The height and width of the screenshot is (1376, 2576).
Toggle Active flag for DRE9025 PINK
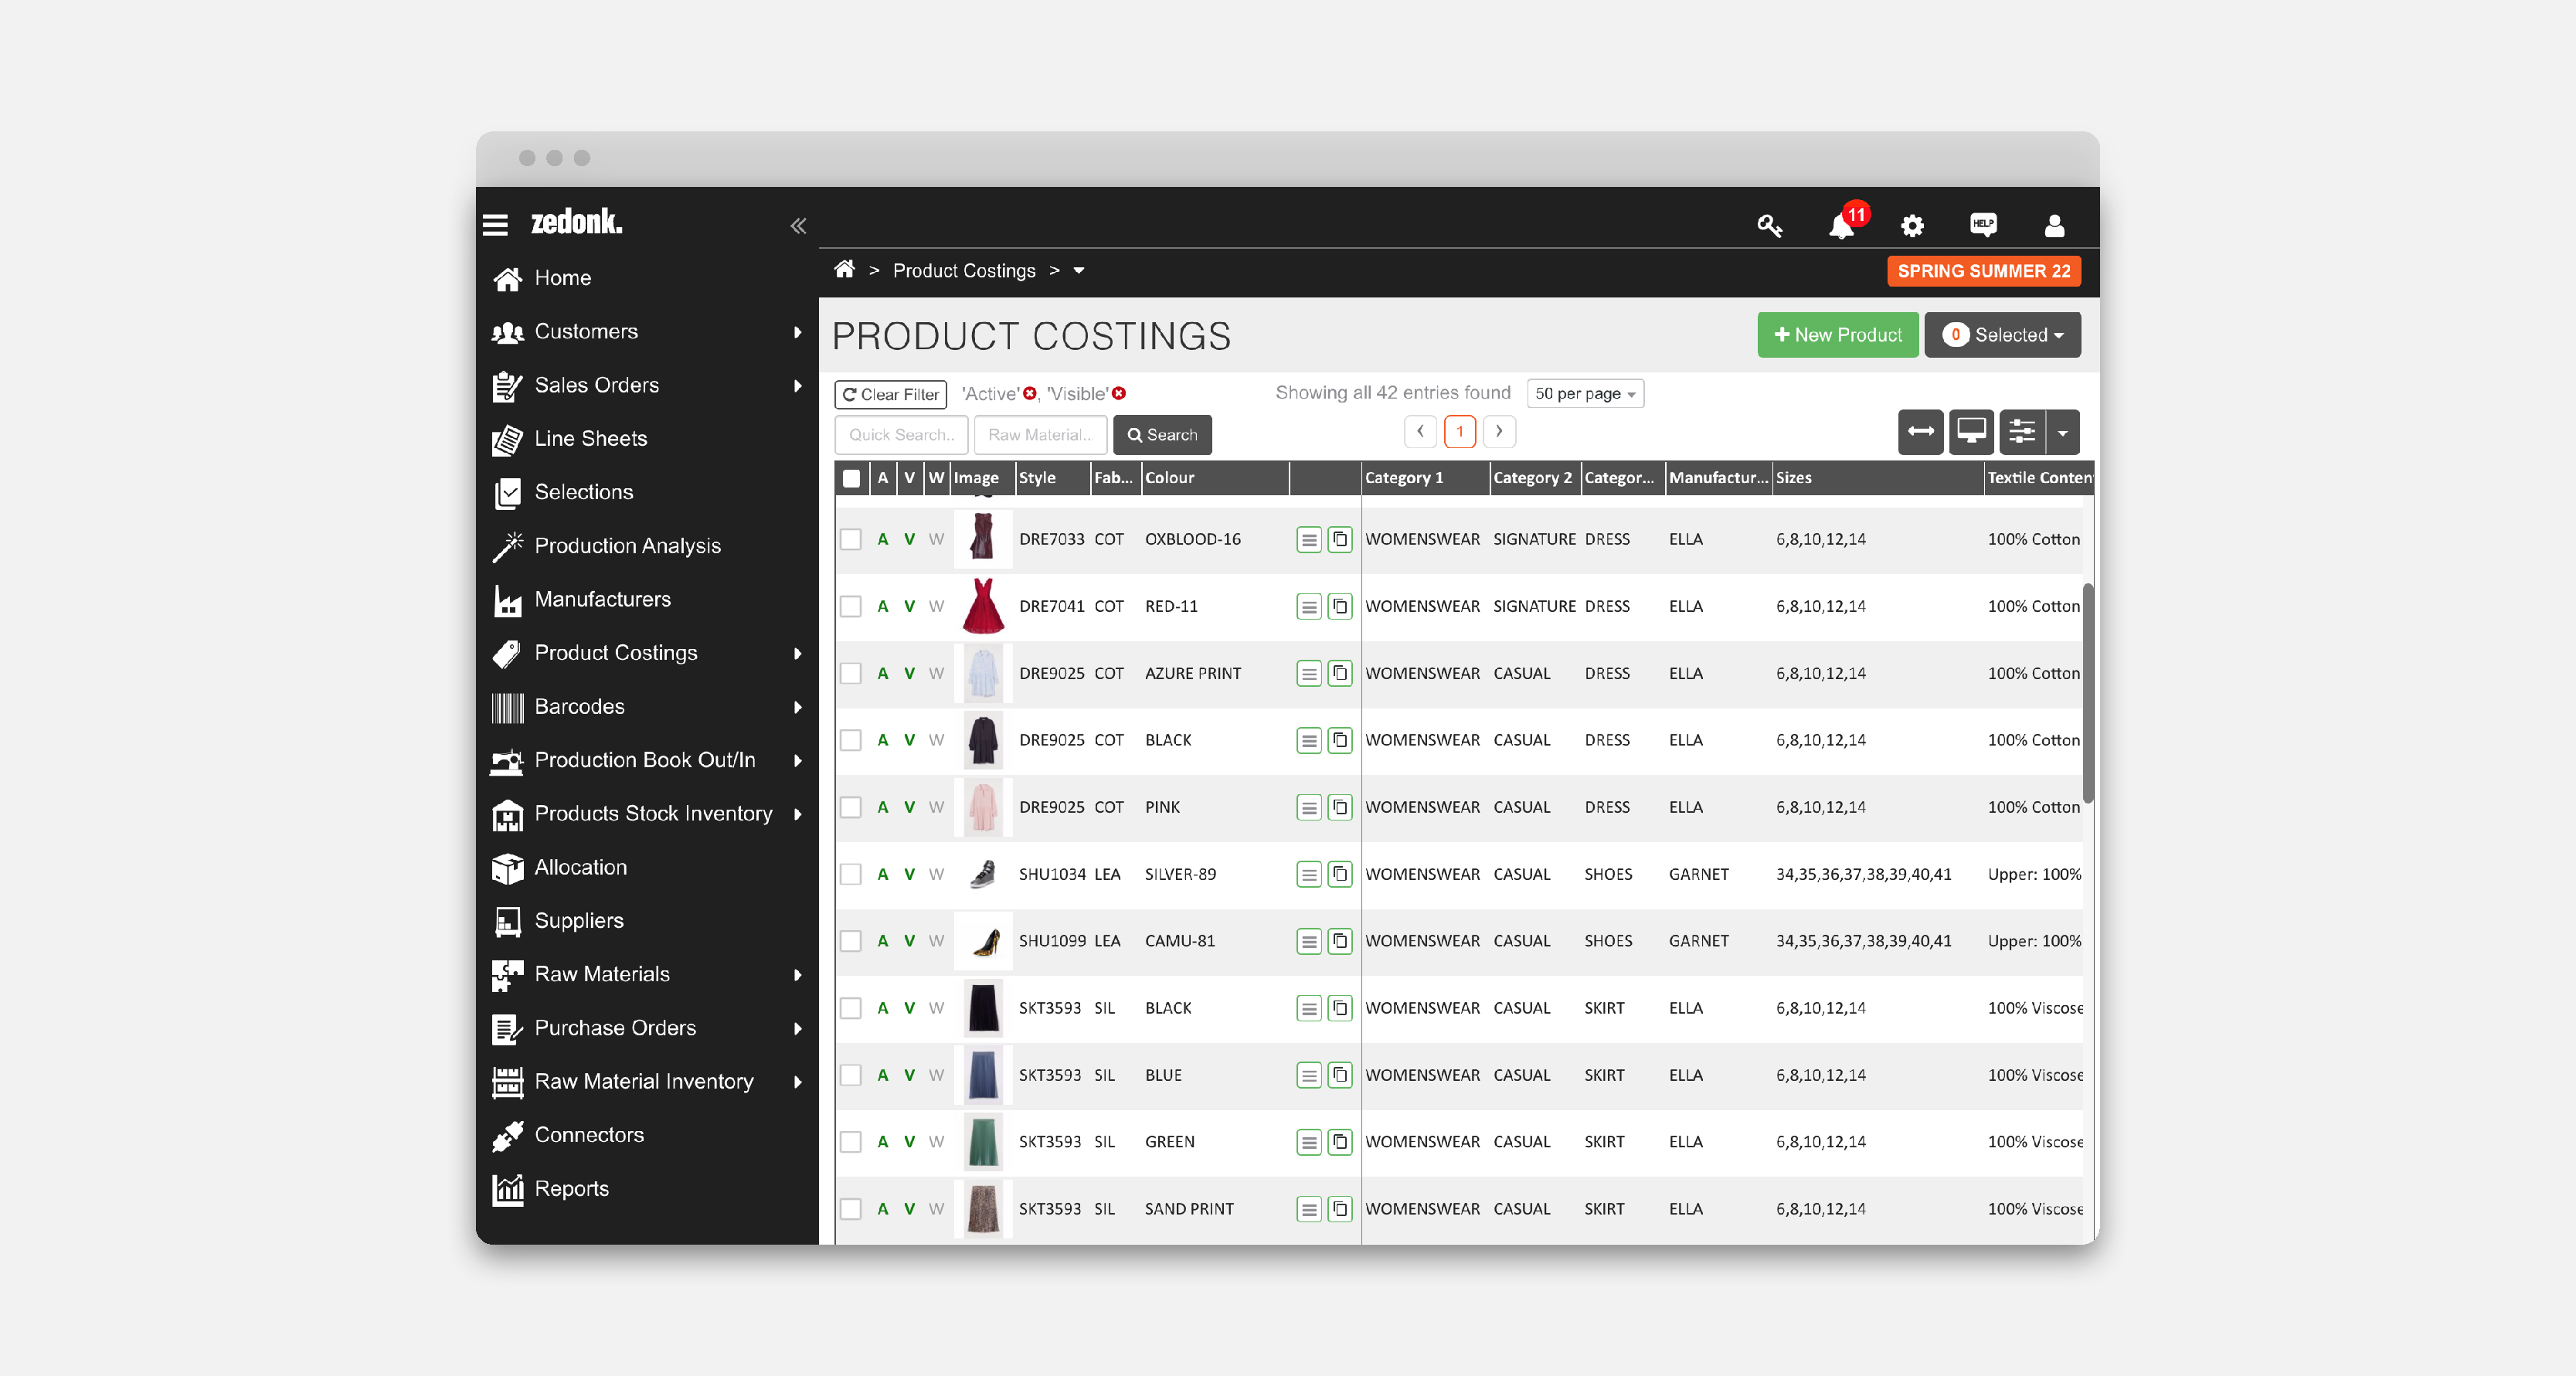tap(883, 808)
